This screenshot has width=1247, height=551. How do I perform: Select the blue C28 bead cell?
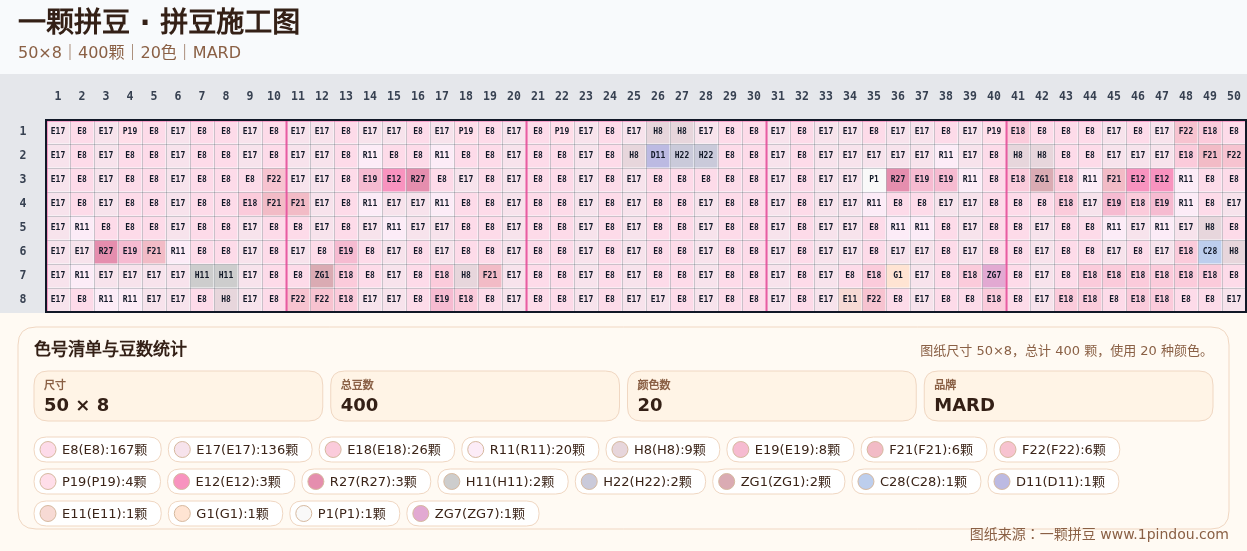tap(1210, 251)
